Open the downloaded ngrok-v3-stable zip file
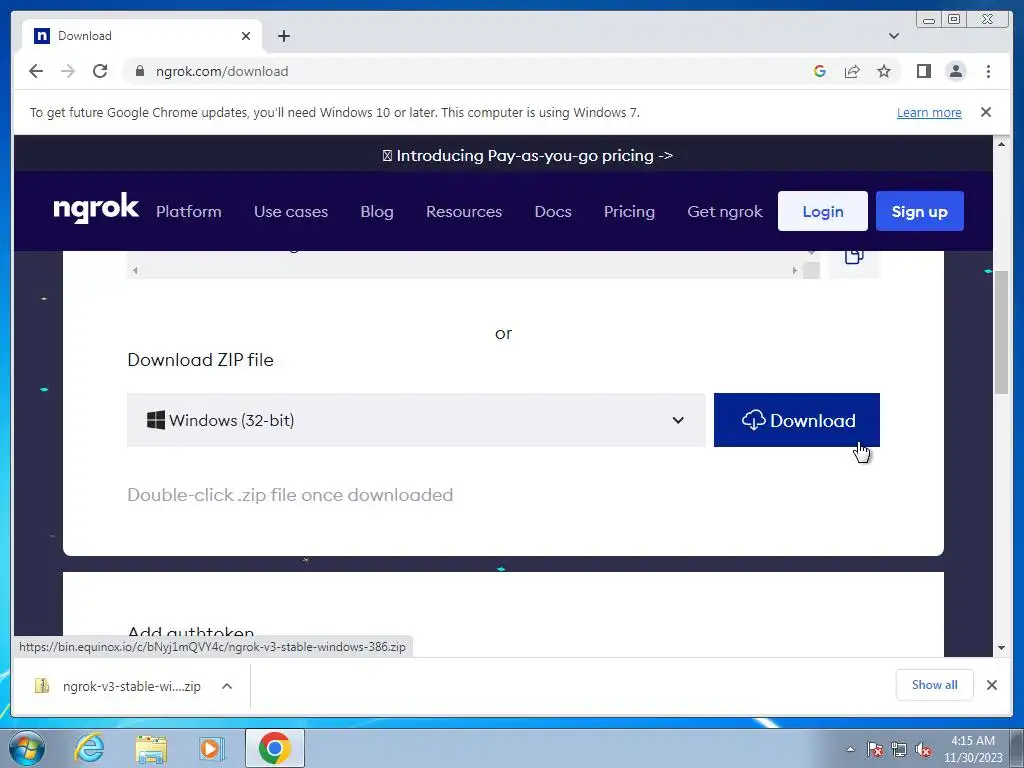The width and height of the screenshot is (1024, 768). coord(119,686)
